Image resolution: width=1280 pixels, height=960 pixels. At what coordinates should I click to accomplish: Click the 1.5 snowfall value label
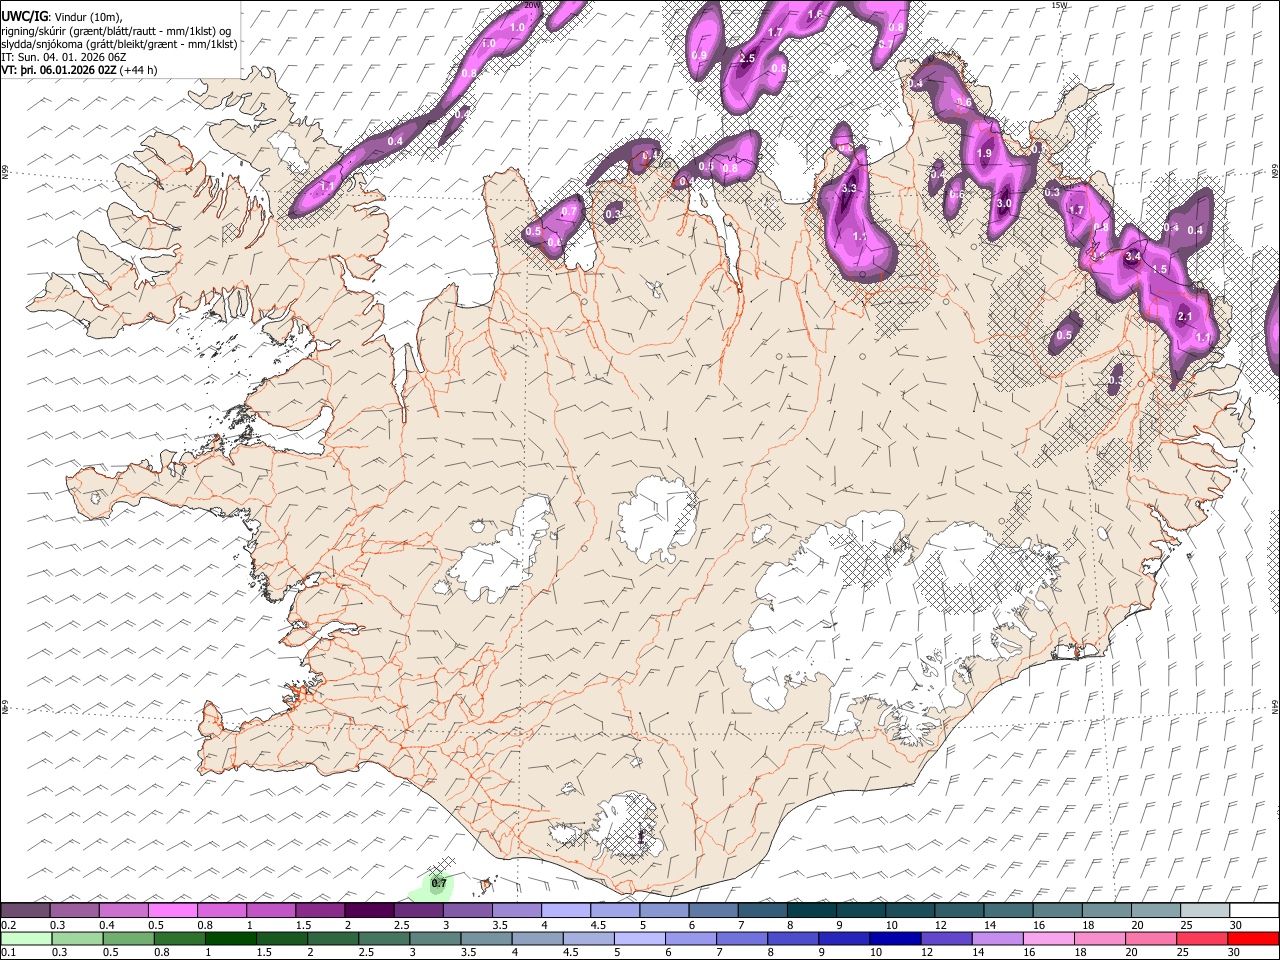[x=1160, y=270]
